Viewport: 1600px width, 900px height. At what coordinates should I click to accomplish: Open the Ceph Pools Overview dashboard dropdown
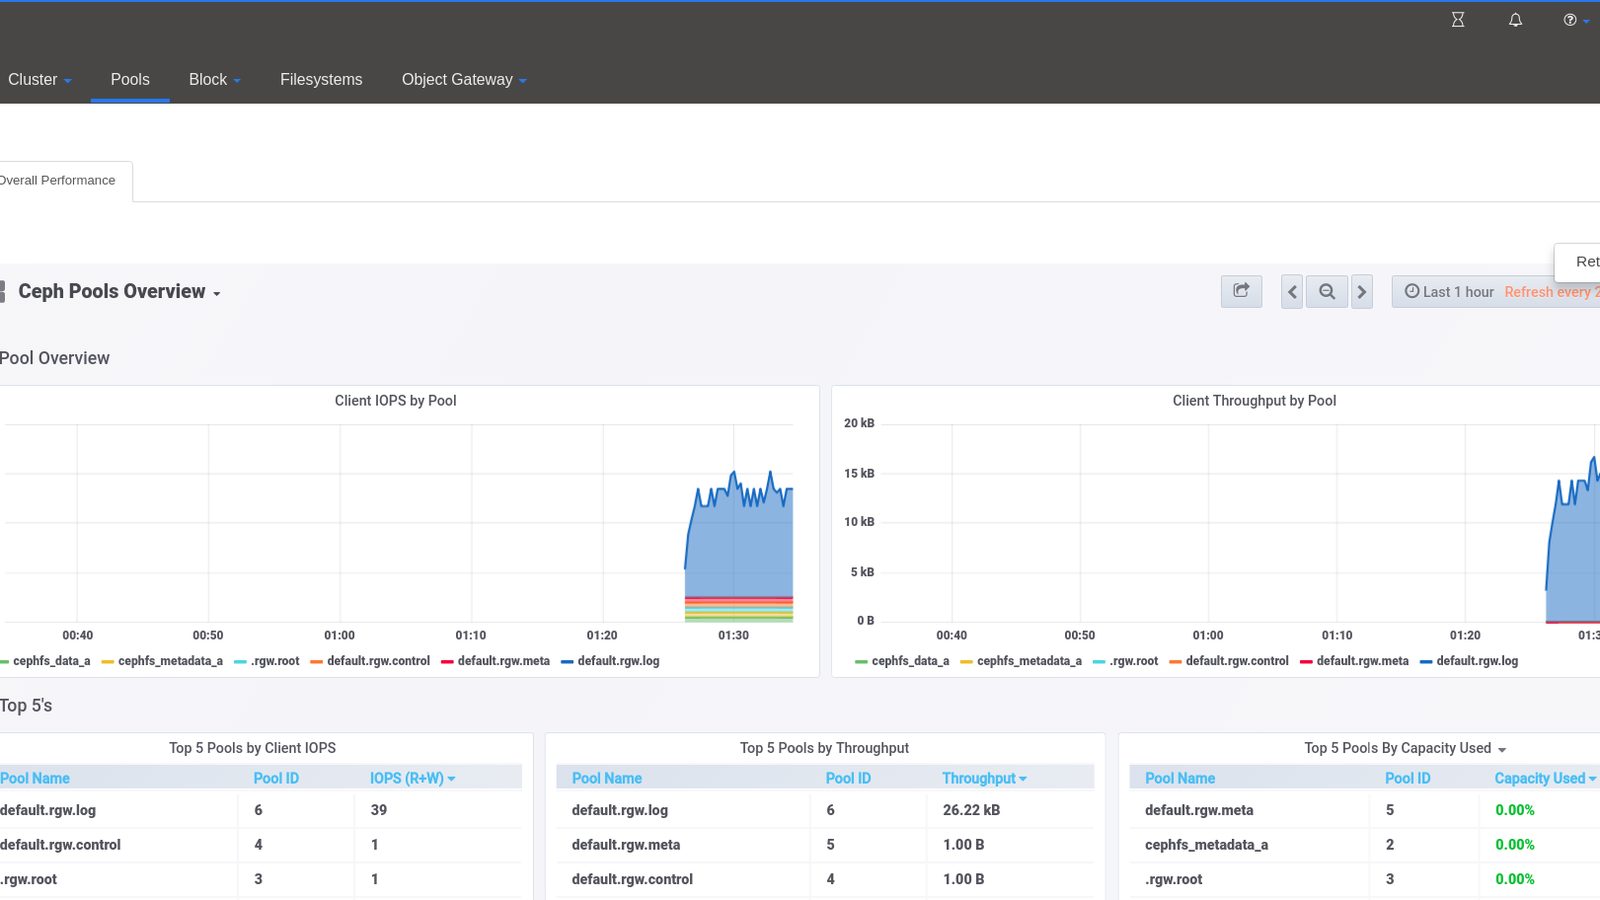pyautogui.click(x=119, y=291)
